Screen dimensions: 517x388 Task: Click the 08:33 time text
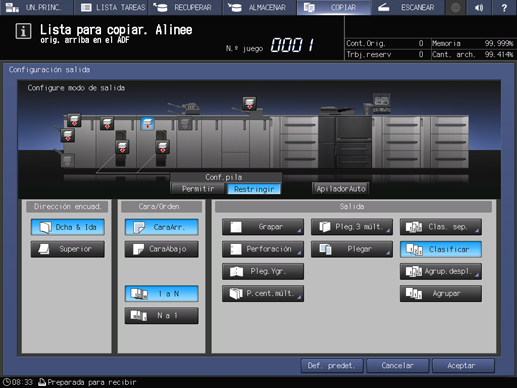tap(23, 382)
